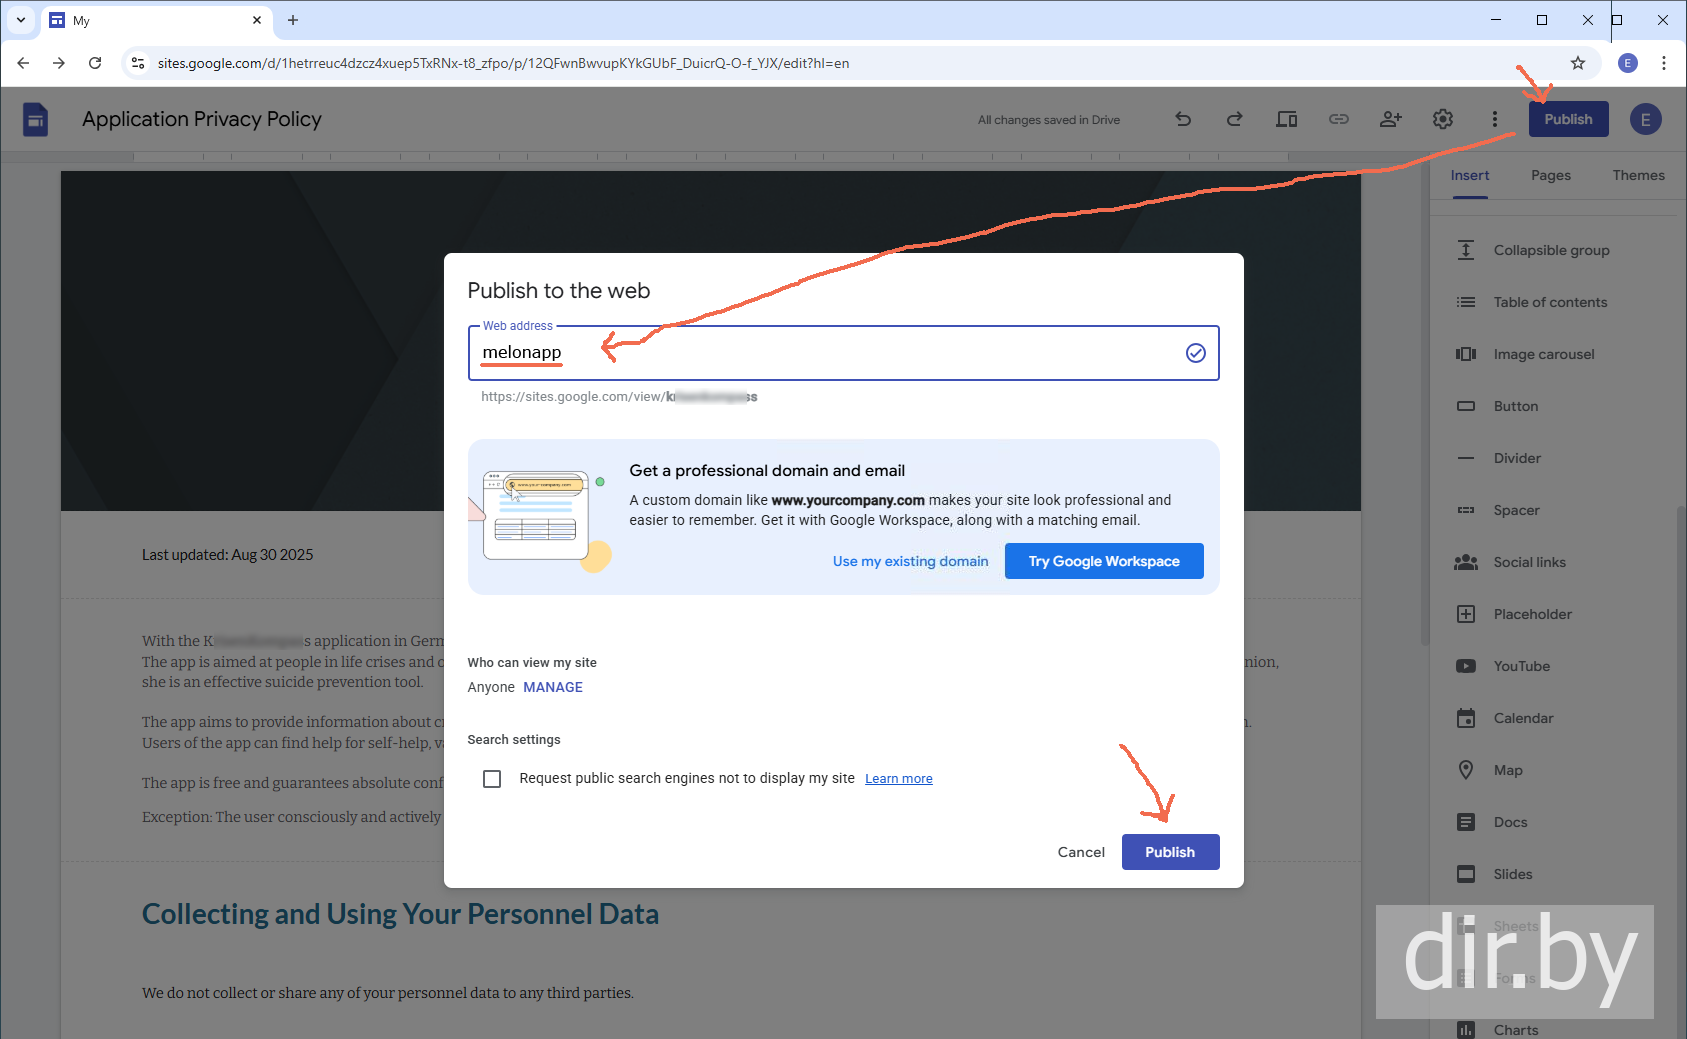This screenshot has height=1039, width=1687.
Task: Click the Web address input field
Action: coord(843,353)
